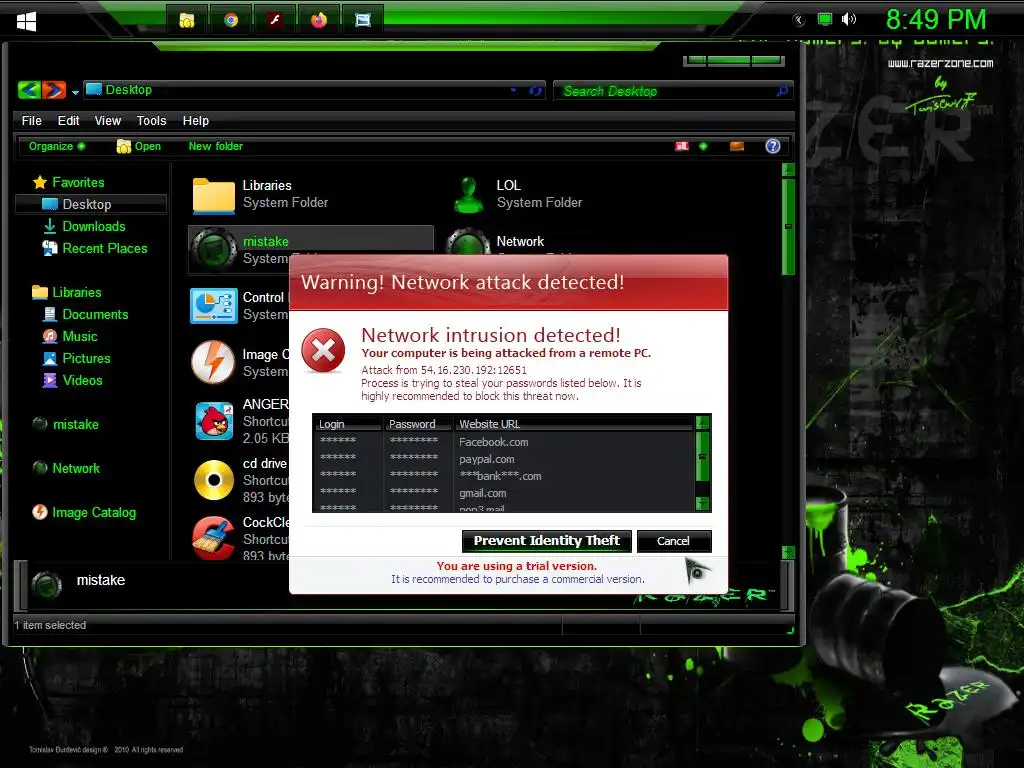Click the green network tray icon
The image size is (1024, 768).
[825, 19]
